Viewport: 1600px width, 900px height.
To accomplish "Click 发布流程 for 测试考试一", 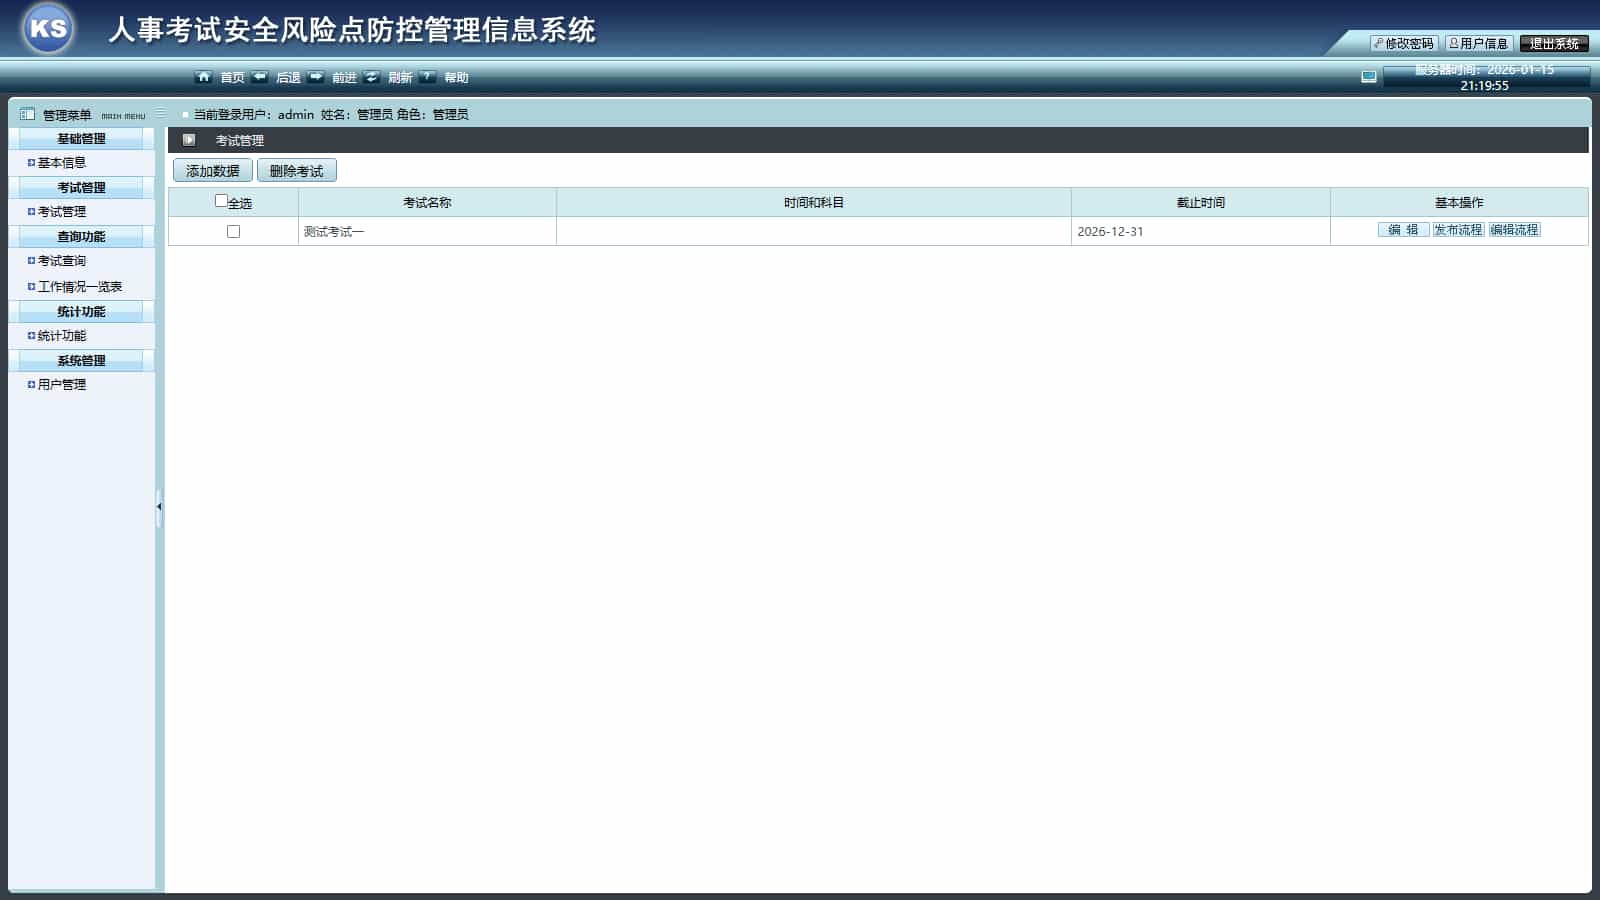I will [1458, 230].
